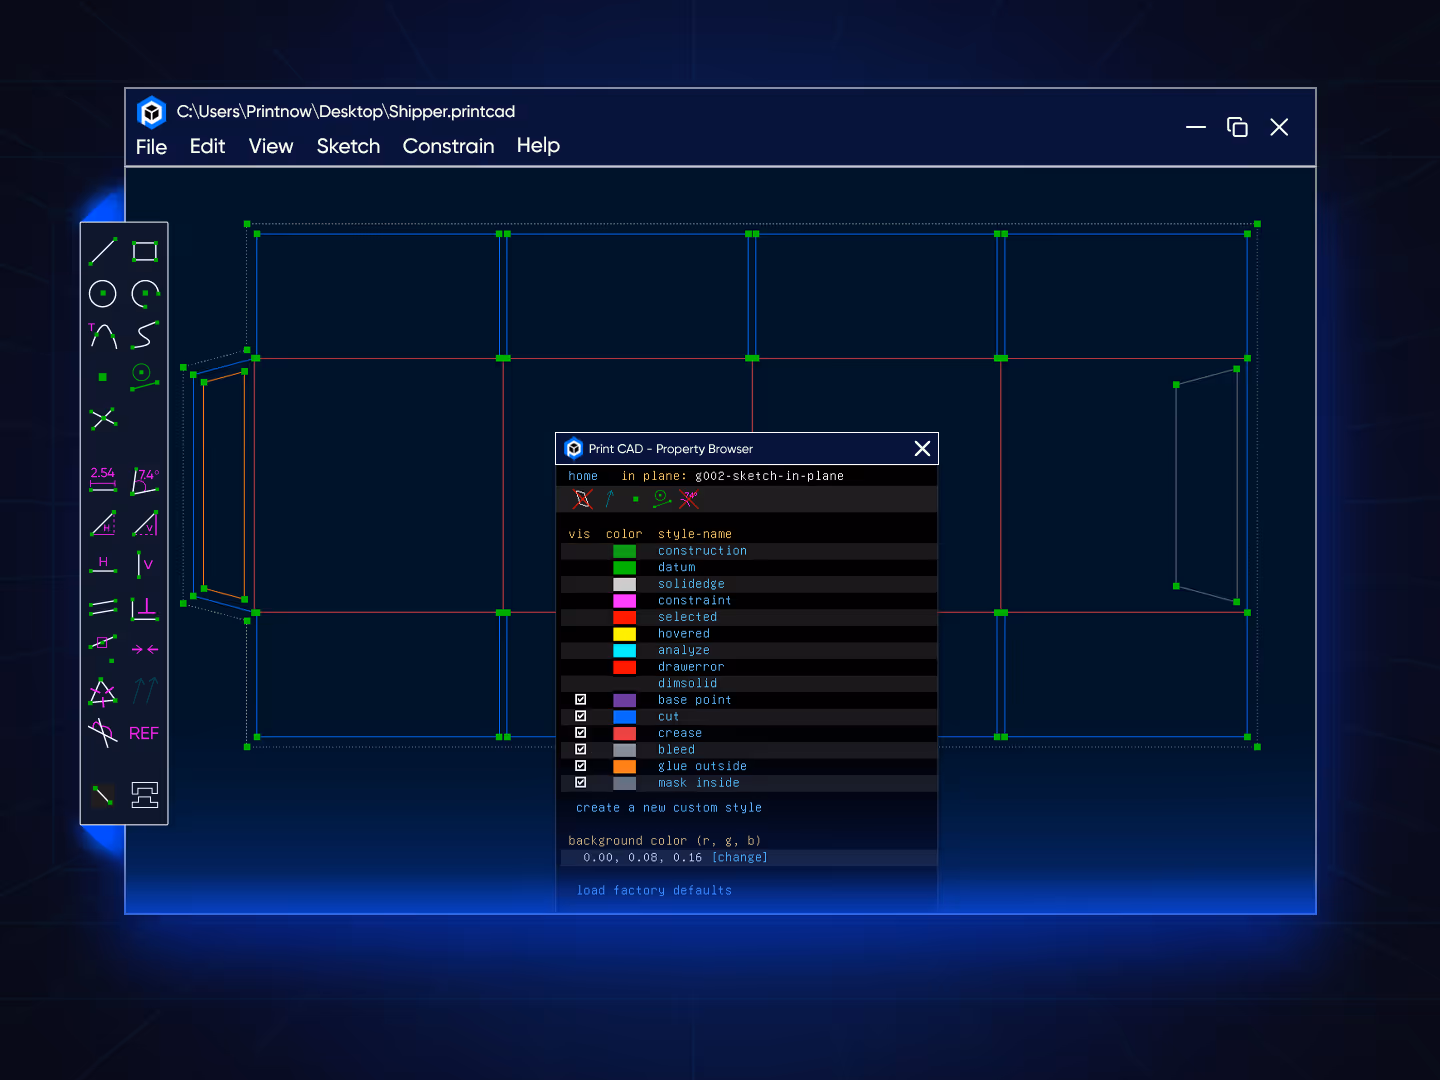Viewport: 1440px width, 1080px height.
Task: Click load factory defaults
Action: tap(654, 890)
